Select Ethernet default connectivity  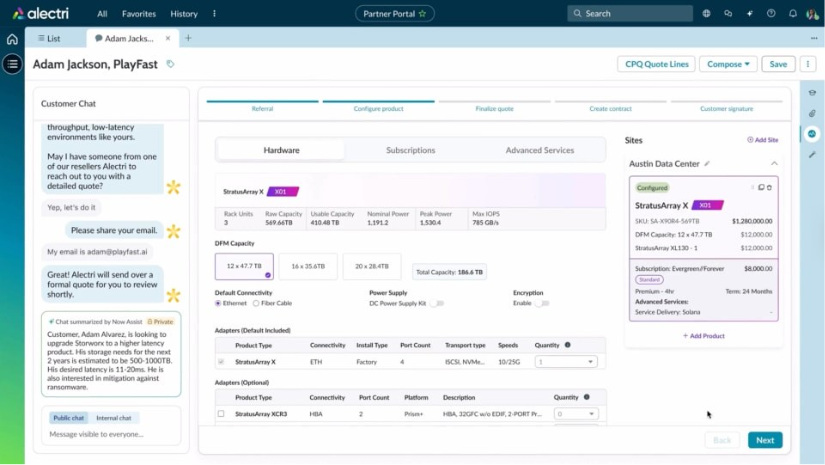coord(218,304)
